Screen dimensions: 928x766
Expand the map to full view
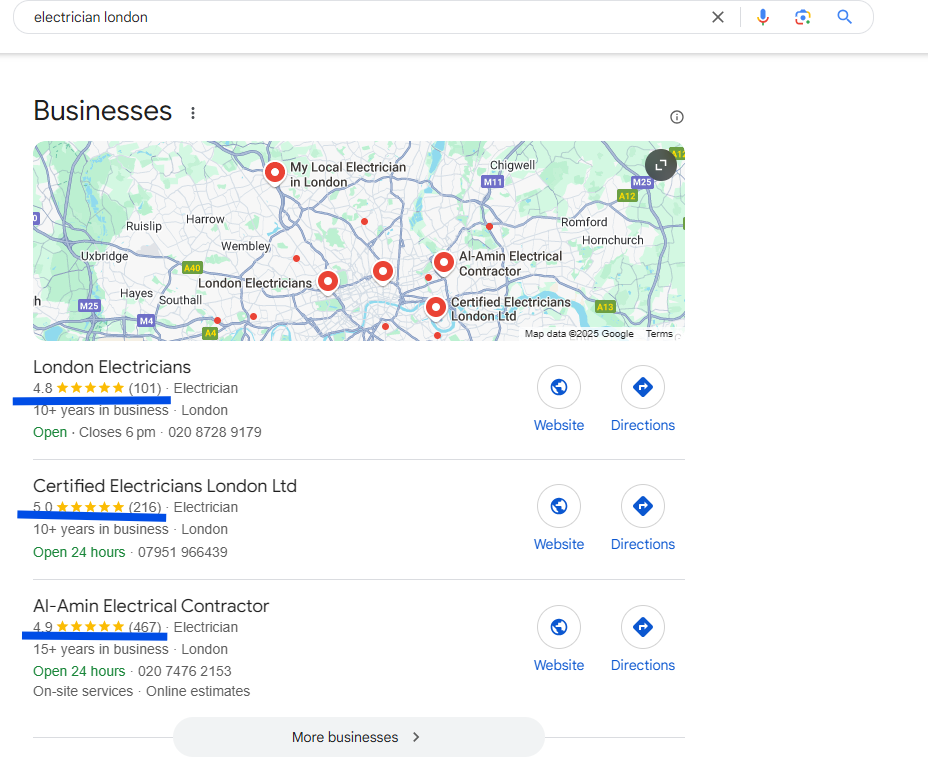[660, 165]
